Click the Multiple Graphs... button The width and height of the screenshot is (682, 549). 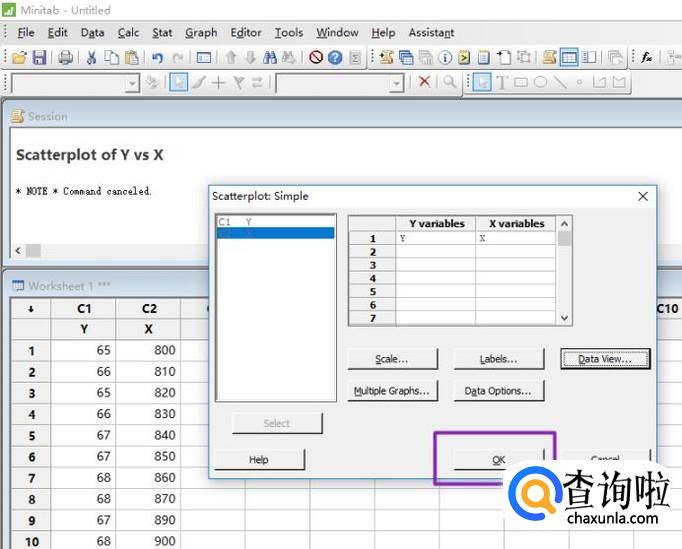[x=392, y=391]
